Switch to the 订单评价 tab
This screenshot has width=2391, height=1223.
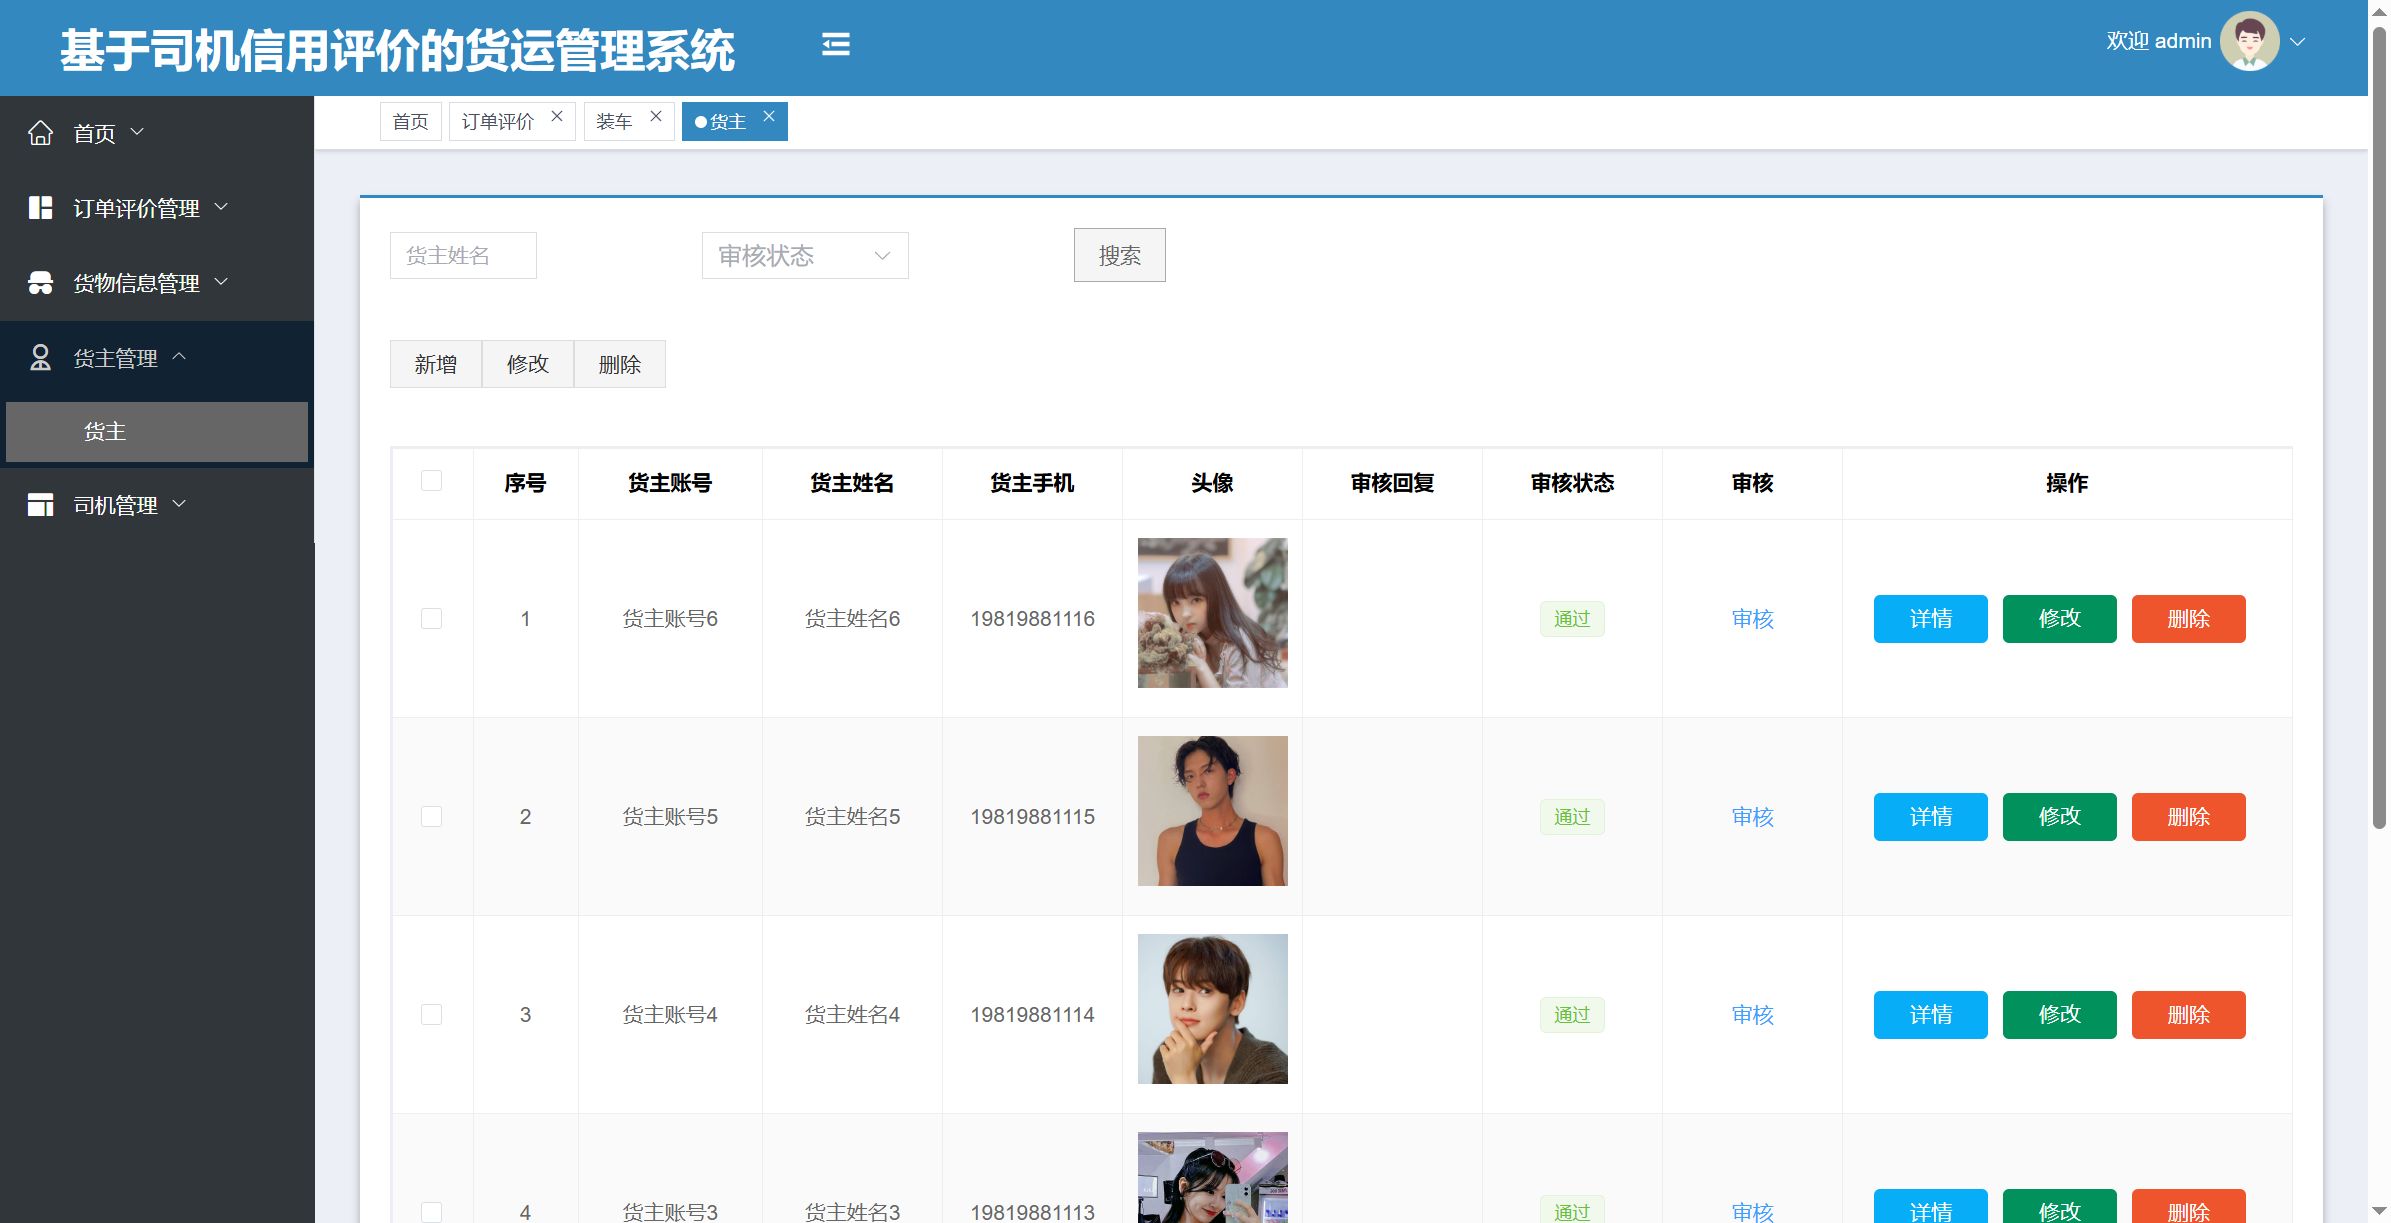tap(498, 121)
